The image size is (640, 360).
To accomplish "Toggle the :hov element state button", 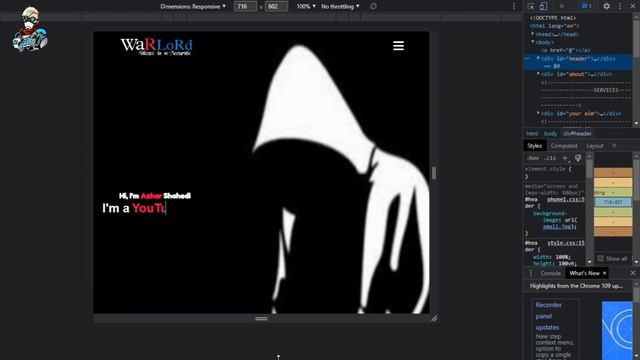I will pyautogui.click(x=533, y=158).
